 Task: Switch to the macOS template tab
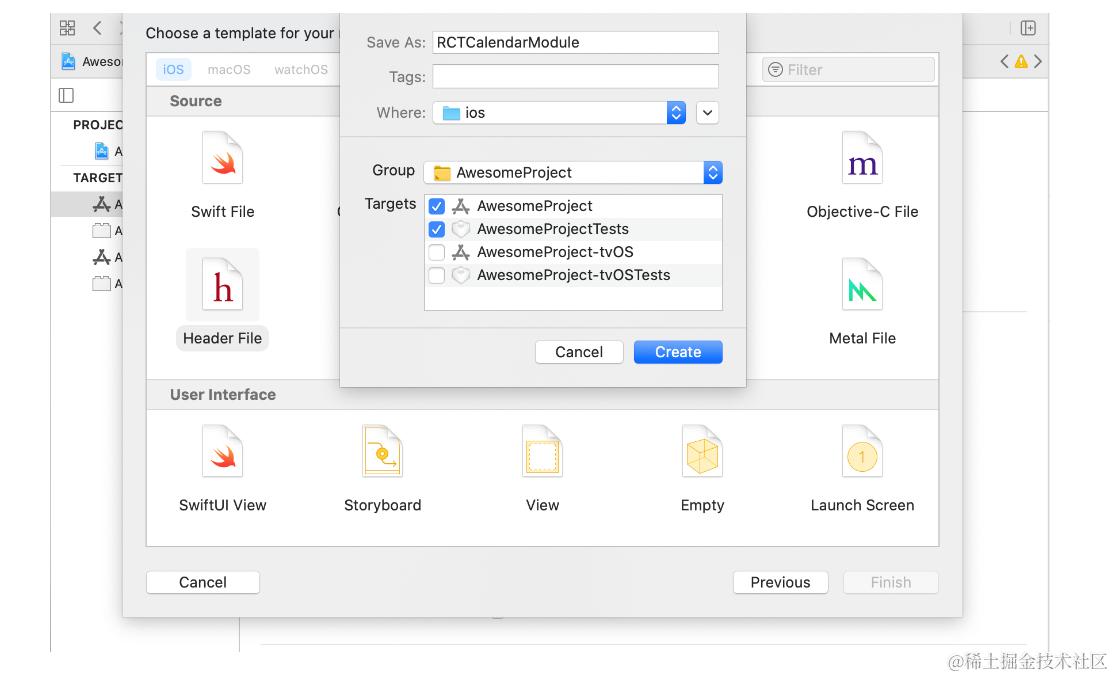point(229,70)
